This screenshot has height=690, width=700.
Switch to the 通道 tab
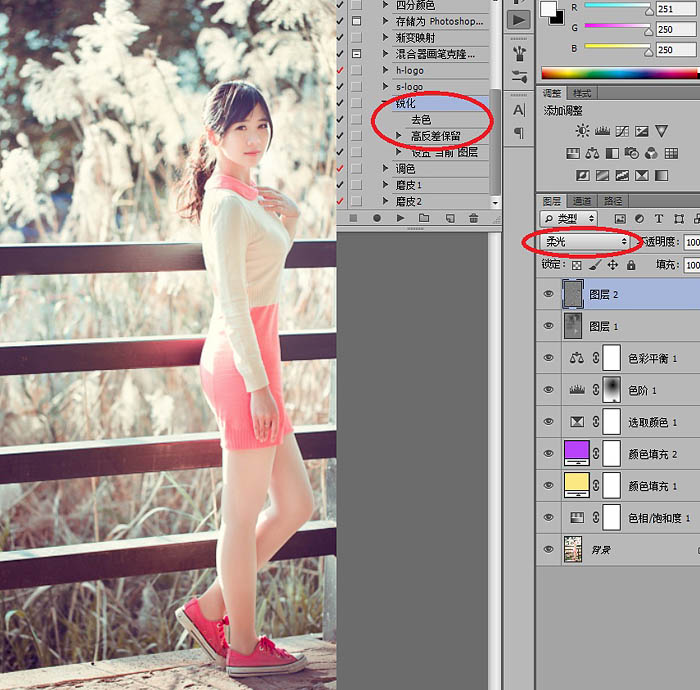point(583,201)
